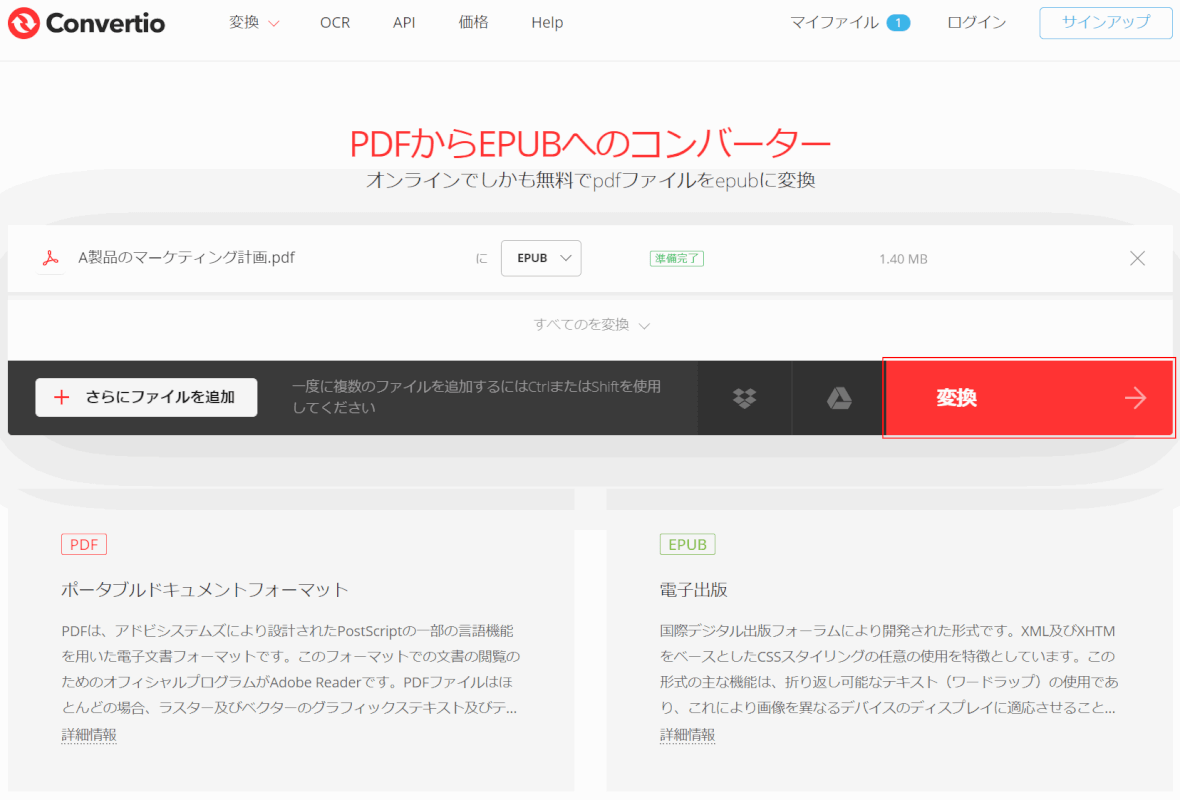The width and height of the screenshot is (1180, 800).
Task: Click the Convertio logo icon
Action: 24,23
